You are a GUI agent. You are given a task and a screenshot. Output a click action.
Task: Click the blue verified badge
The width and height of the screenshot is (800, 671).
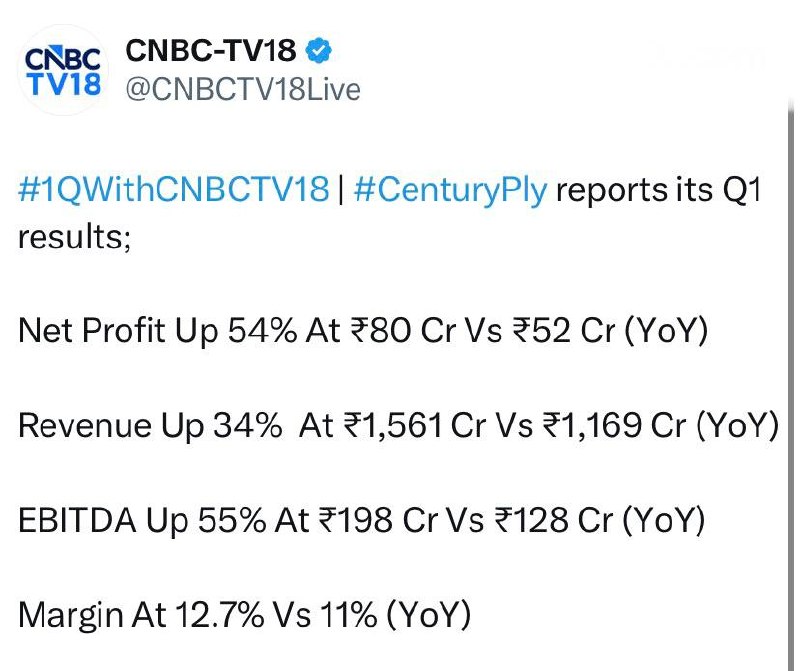319,51
